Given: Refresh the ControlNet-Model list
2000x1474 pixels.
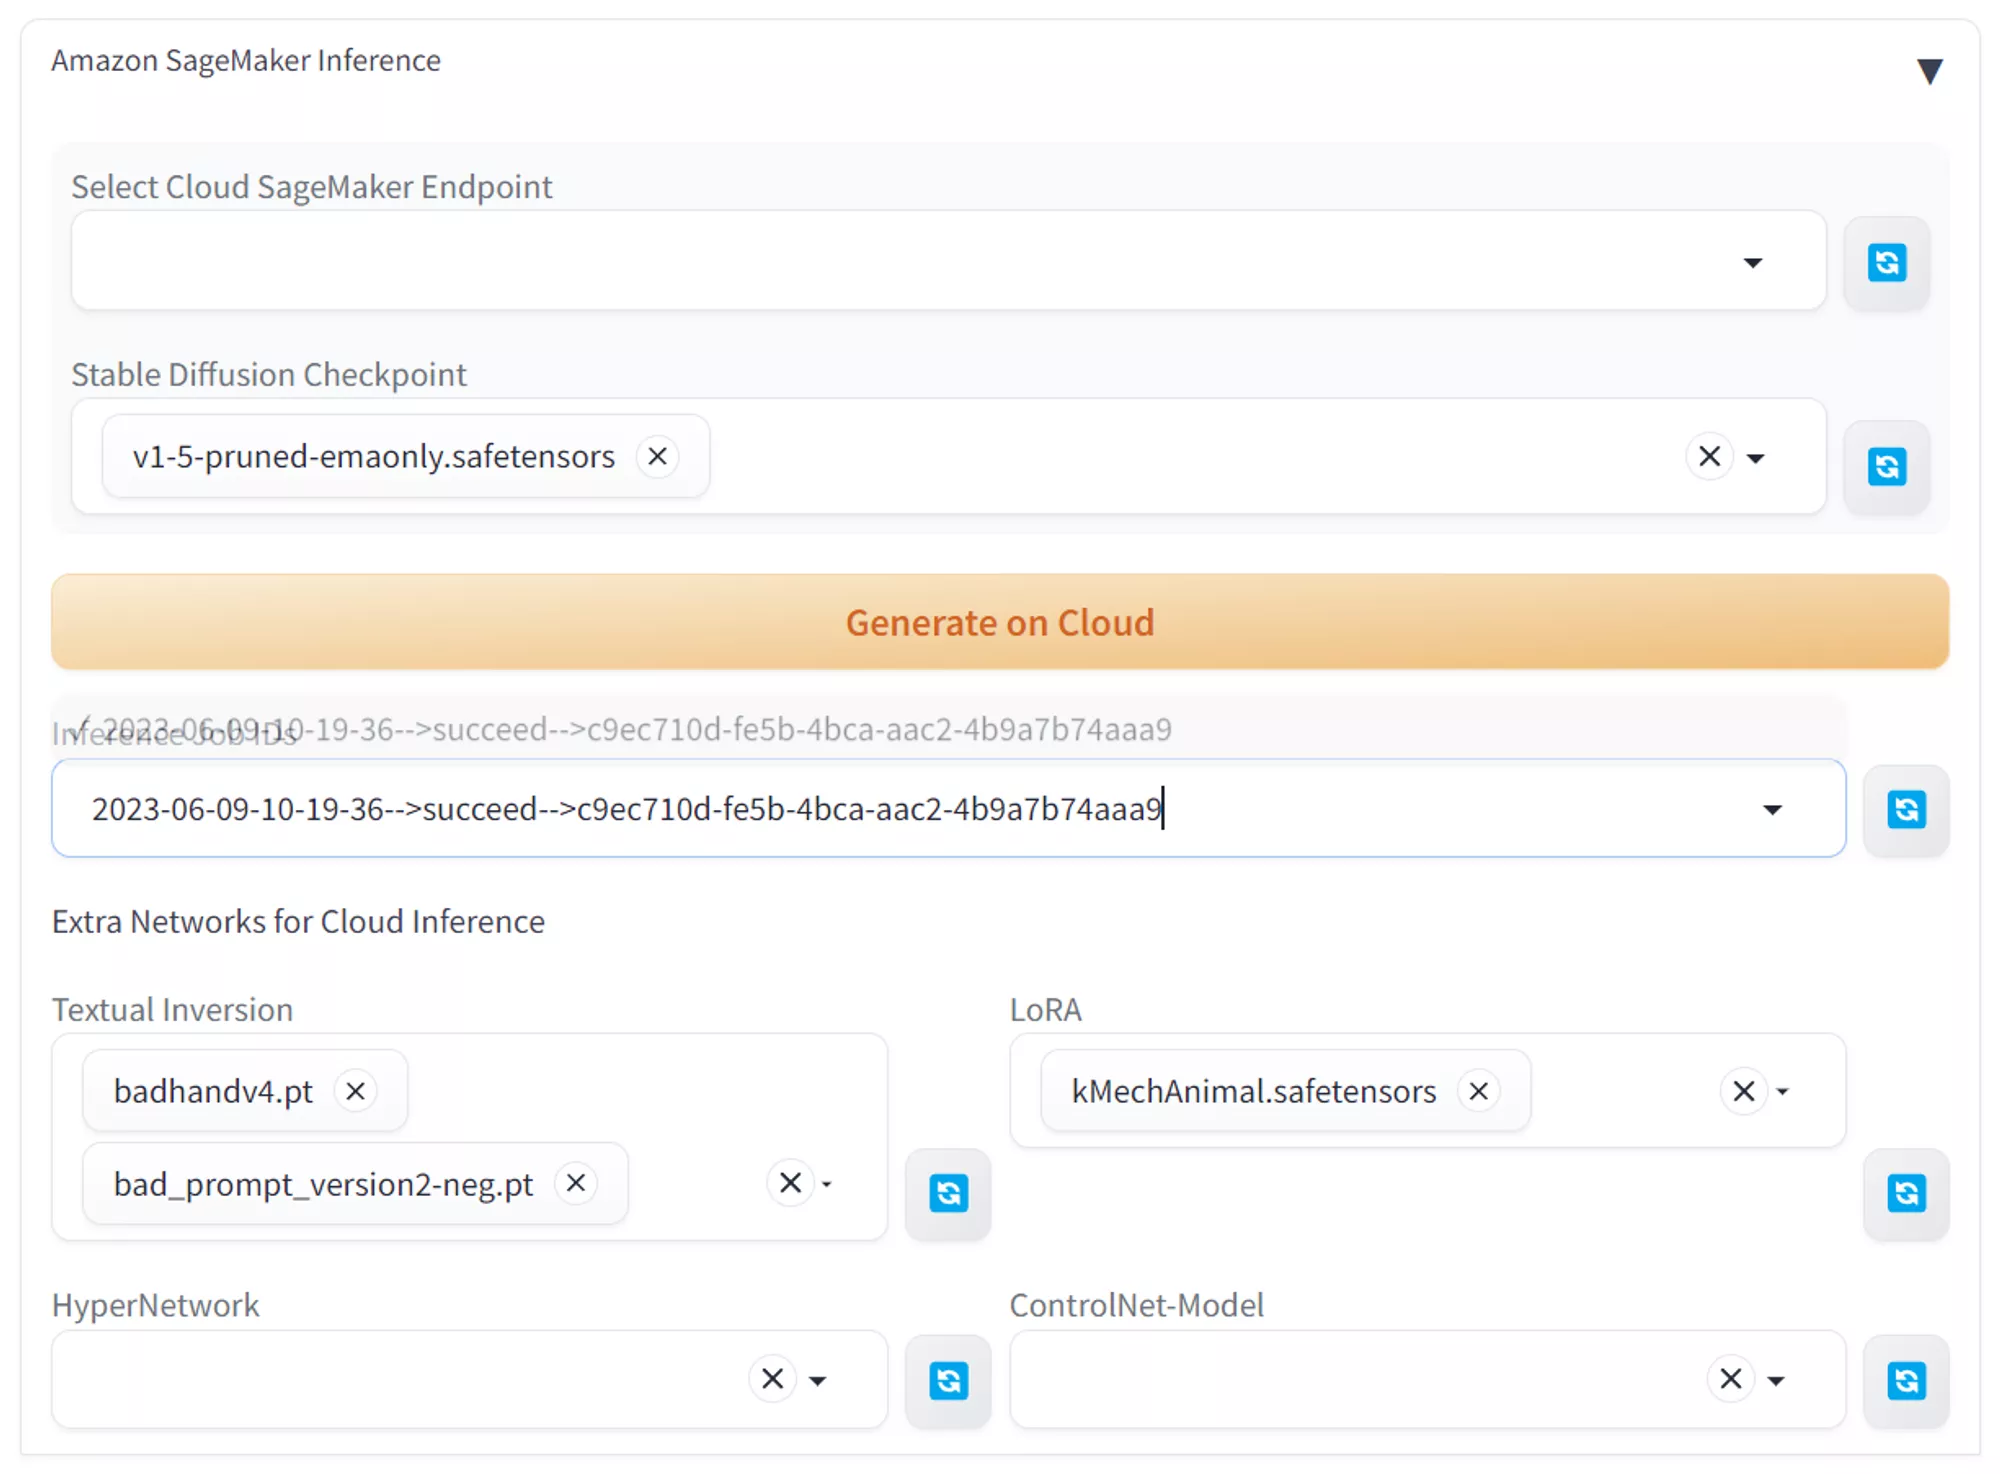Looking at the screenshot, I should coord(1906,1381).
